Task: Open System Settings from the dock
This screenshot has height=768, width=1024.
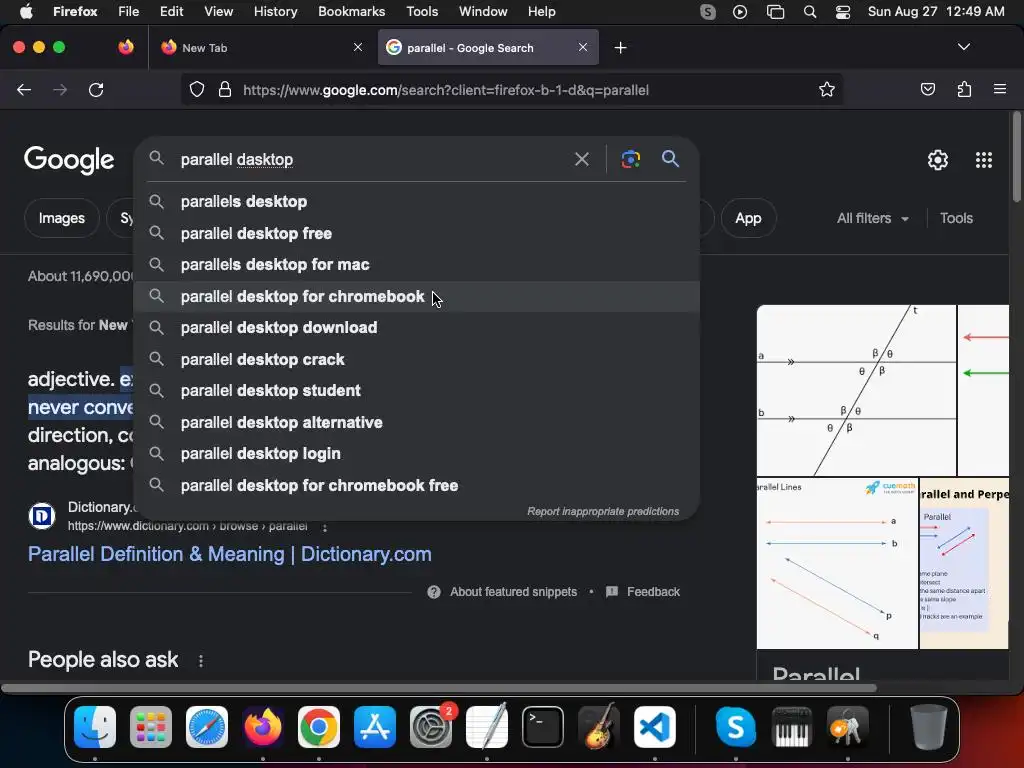Action: [x=431, y=727]
